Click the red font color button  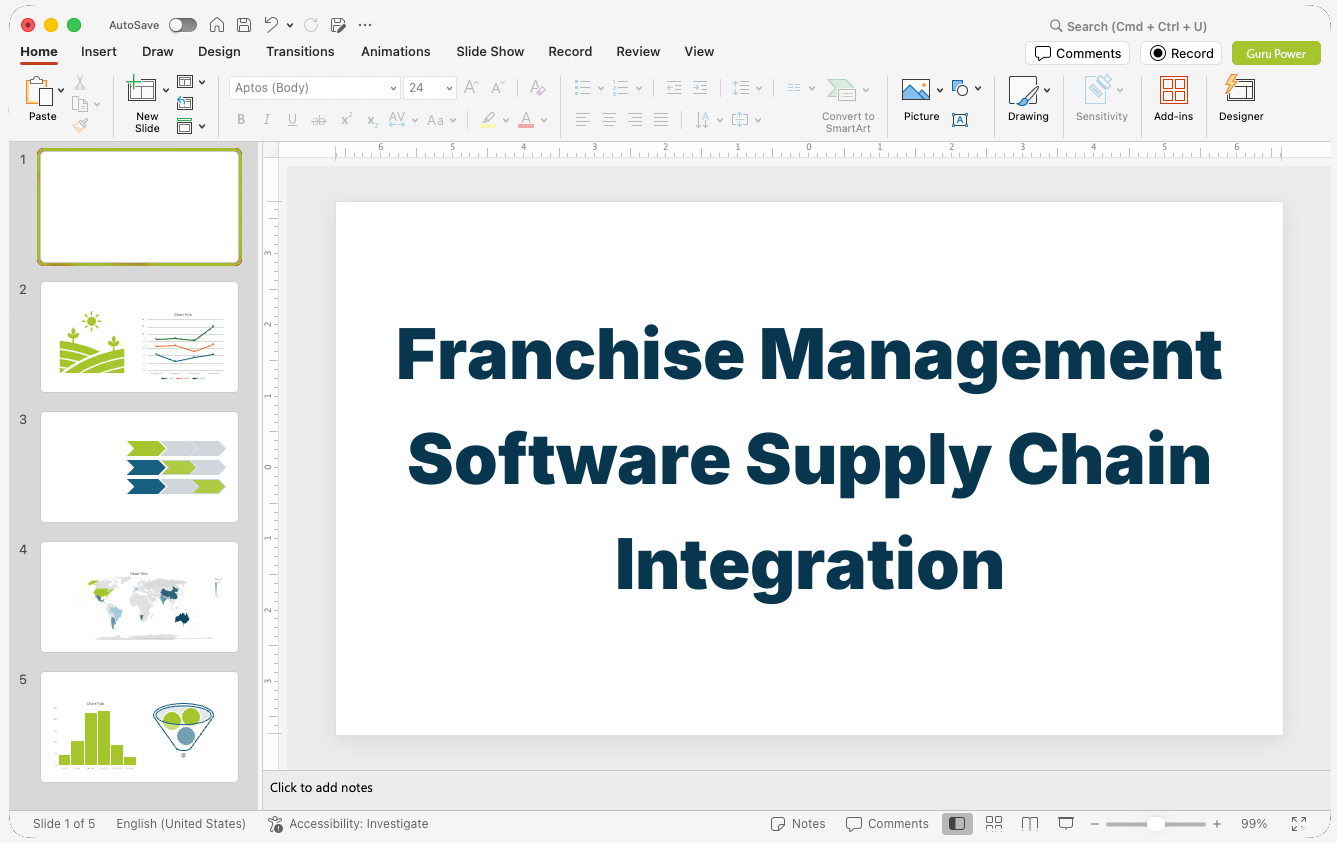click(x=526, y=120)
